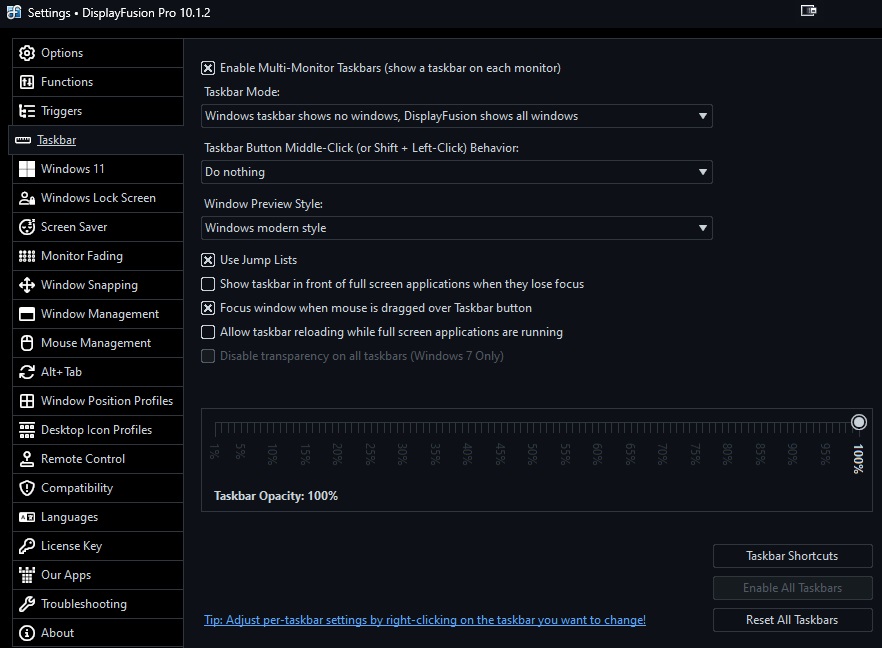Open the Window Position Profiles section
The image size is (882, 648).
click(106, 401)
